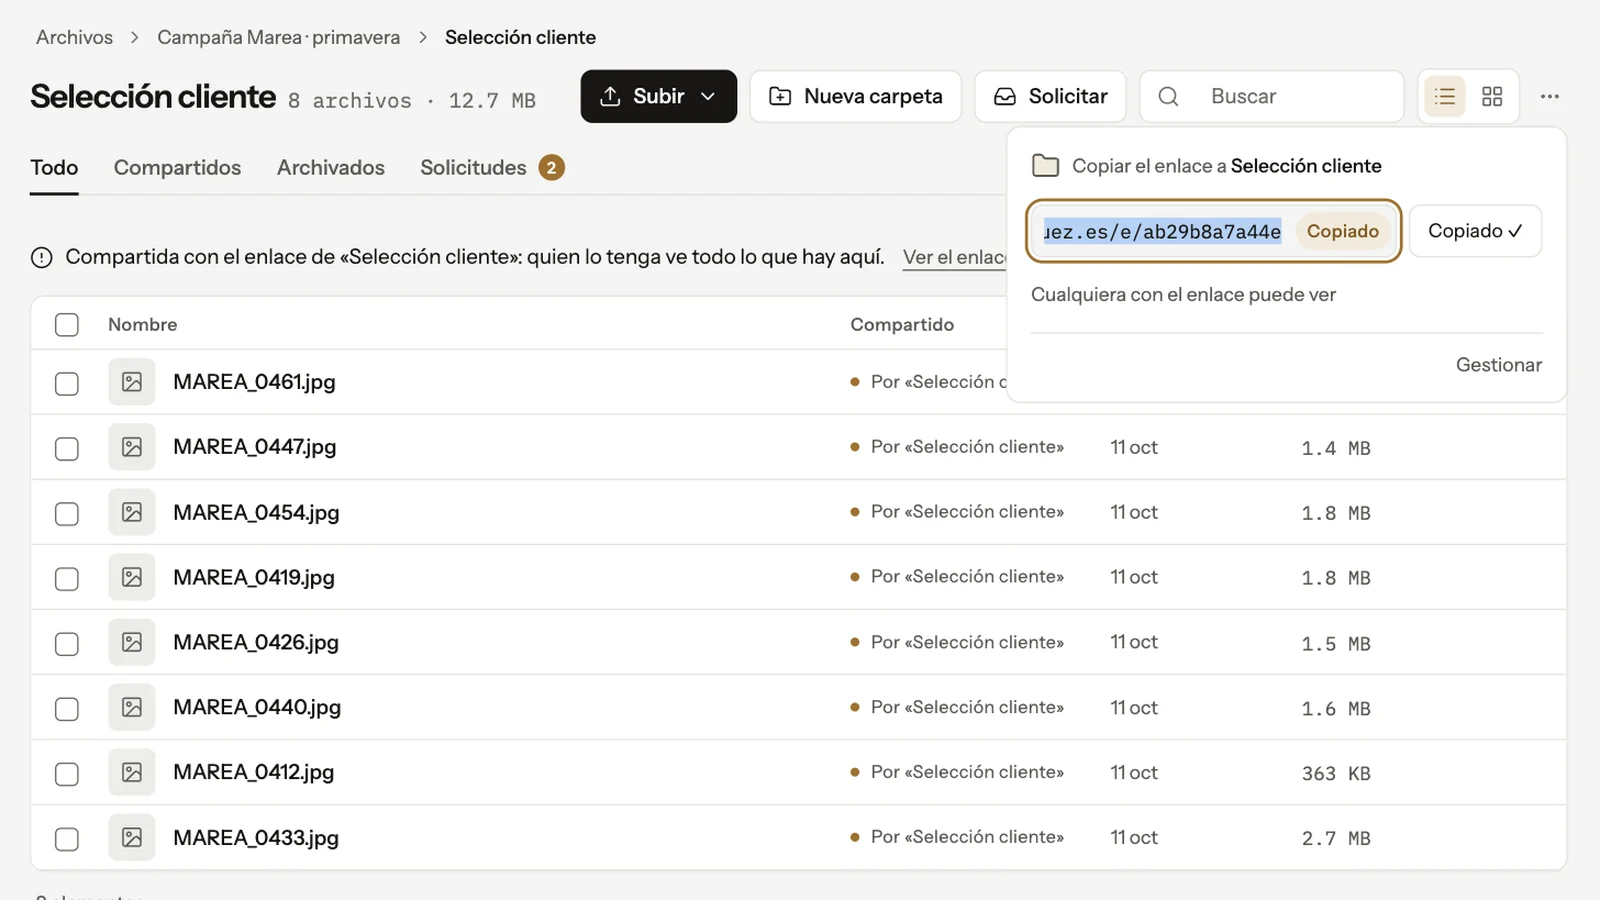Mark the MAREA_0433.jpg checkbox
Screen dimensions: 1600x900
point(67,839)
